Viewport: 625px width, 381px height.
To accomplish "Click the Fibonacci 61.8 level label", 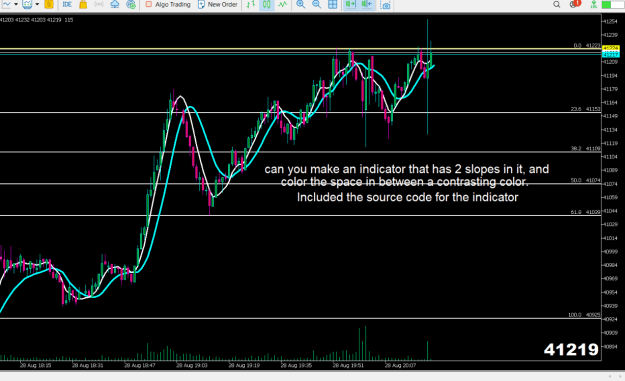I will 585,212.
